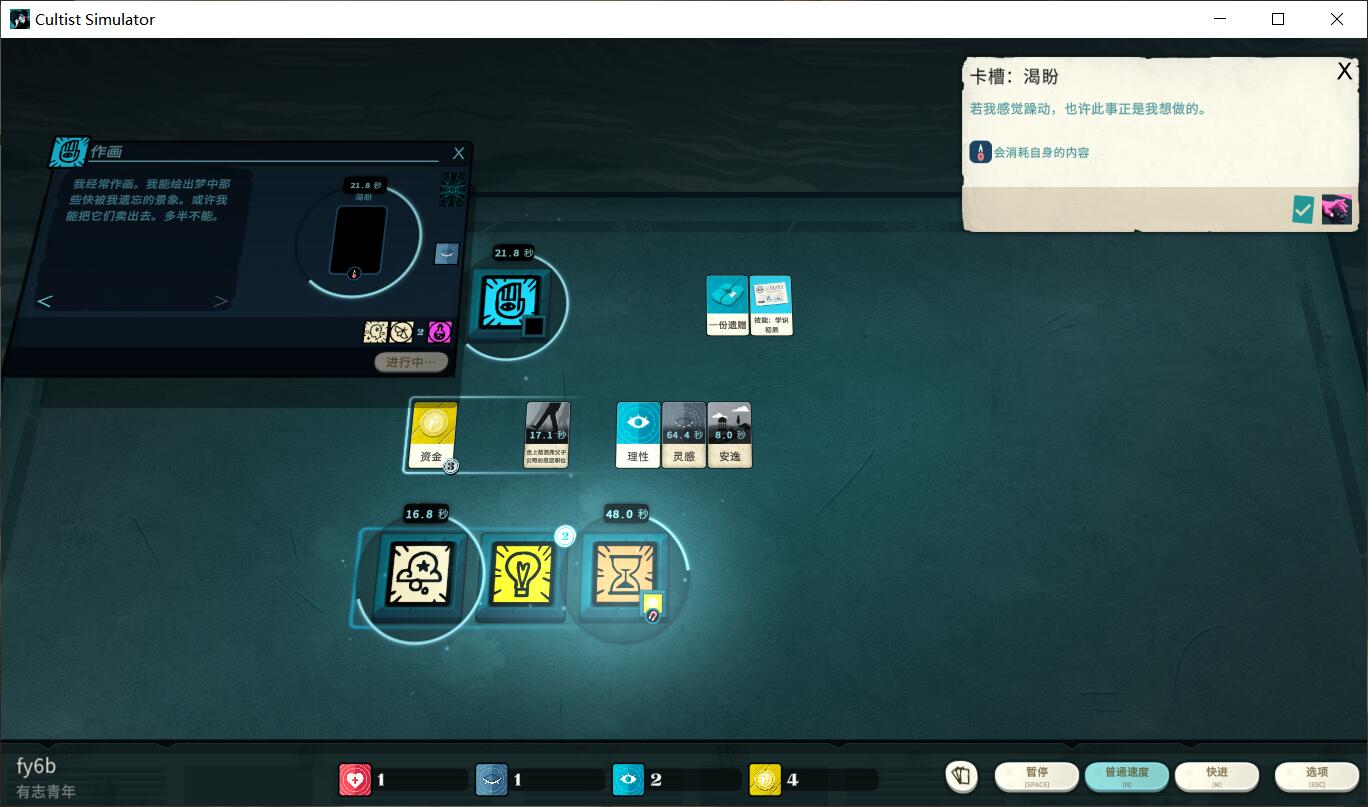The image size is (1368, 807).
Task: Click the 进行中 status button
Action: (411, 362)
